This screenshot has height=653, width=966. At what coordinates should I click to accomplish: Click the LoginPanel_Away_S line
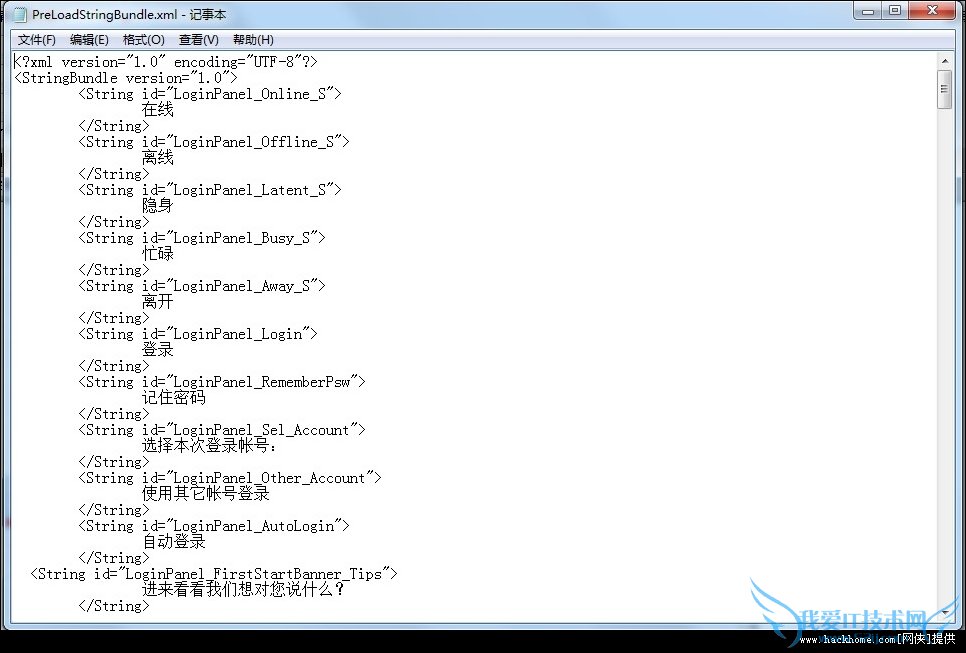201,286
